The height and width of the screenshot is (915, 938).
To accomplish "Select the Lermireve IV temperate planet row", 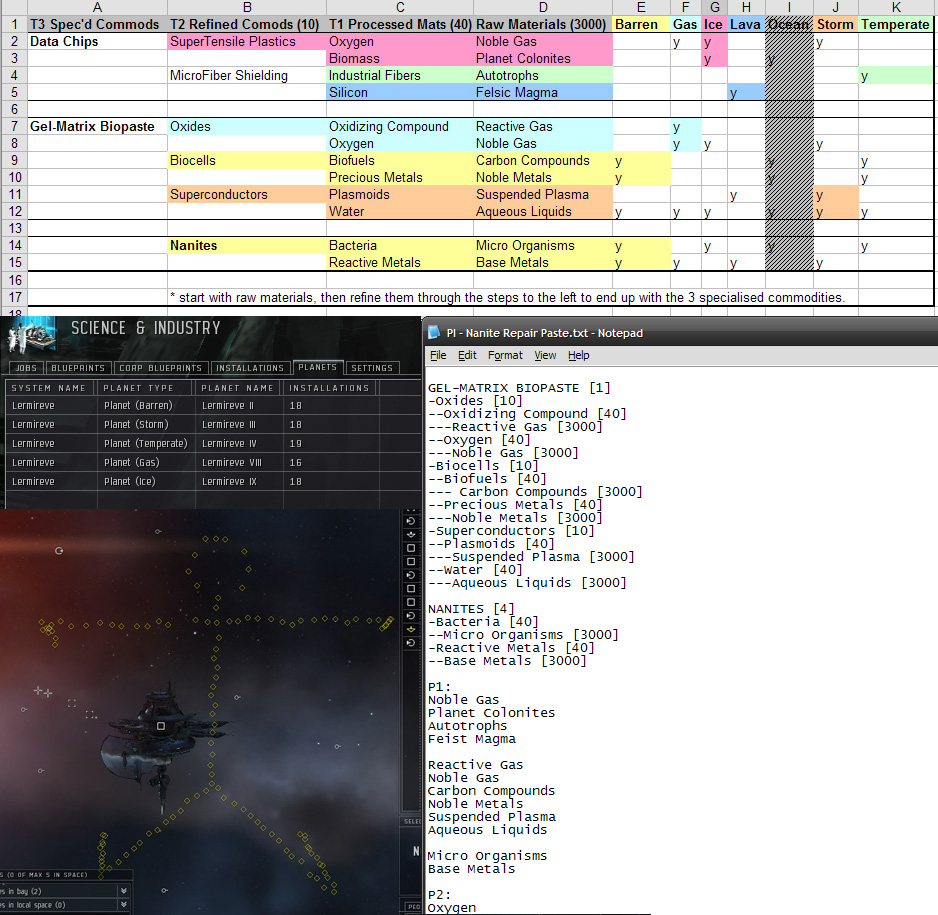I will point(213,444).
